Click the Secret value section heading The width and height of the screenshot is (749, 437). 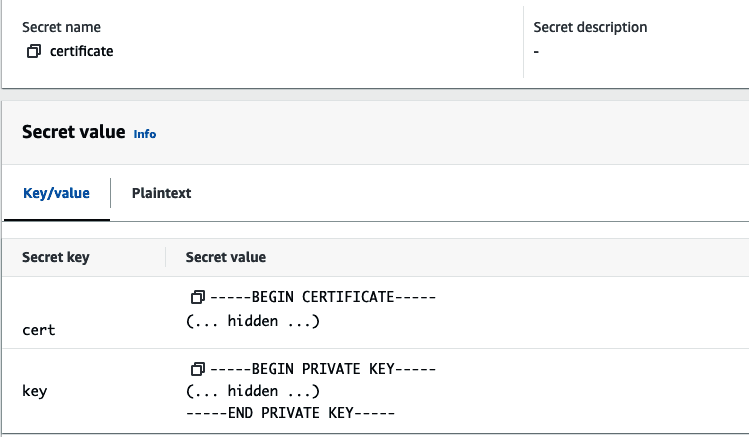pyautogui.click(x=74, y=132)
